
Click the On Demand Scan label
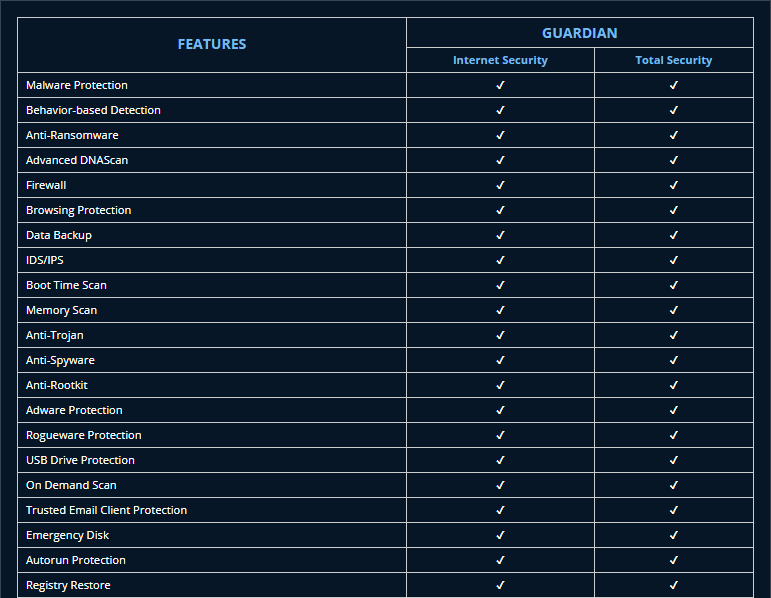coord(71,485)
